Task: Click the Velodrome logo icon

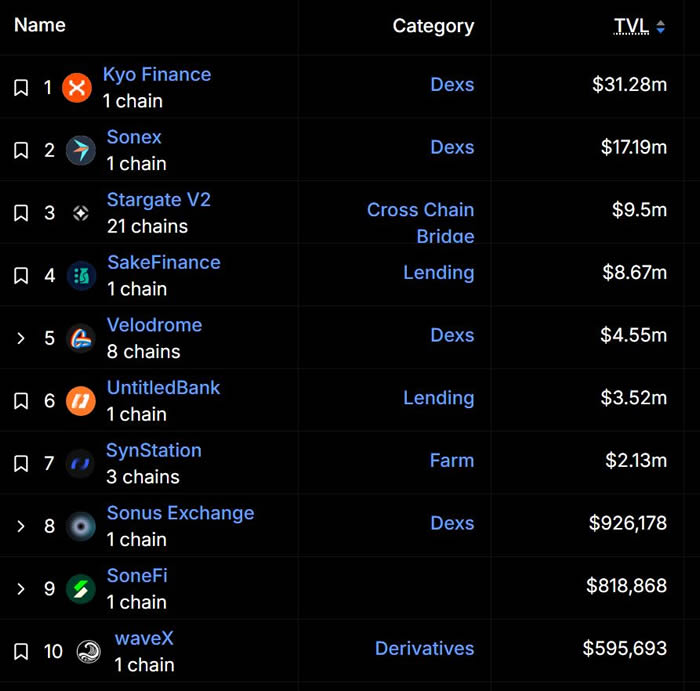Action: (81, 338)
